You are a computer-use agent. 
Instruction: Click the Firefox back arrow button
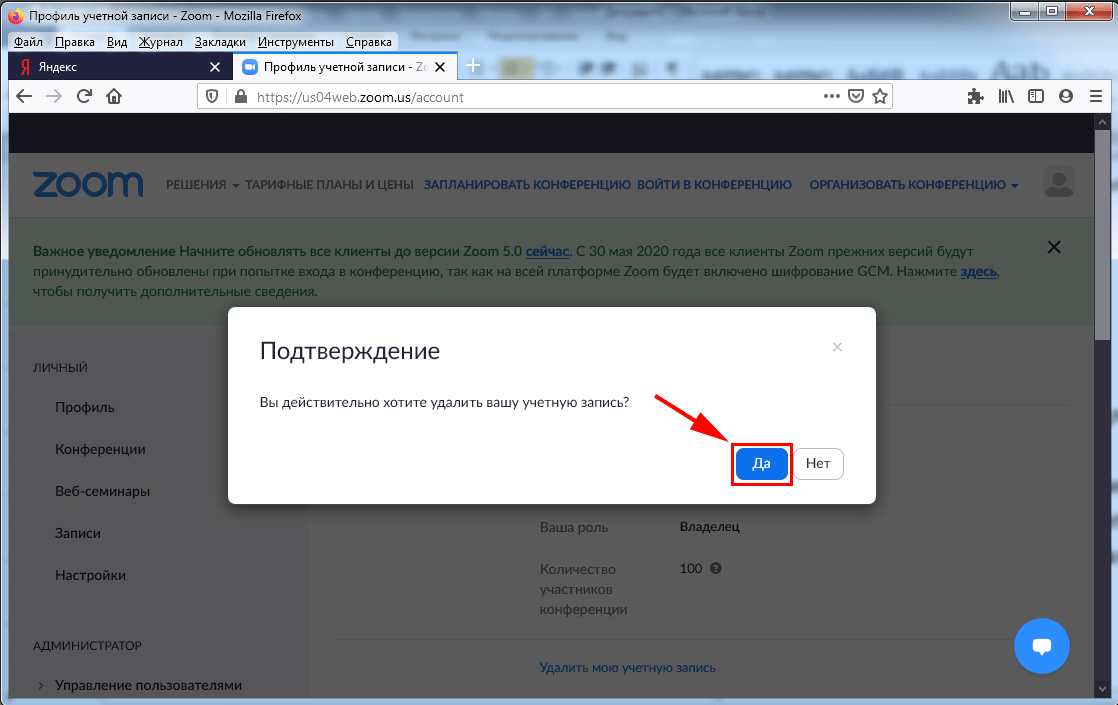pyautogui.click(x=25, y=96)
